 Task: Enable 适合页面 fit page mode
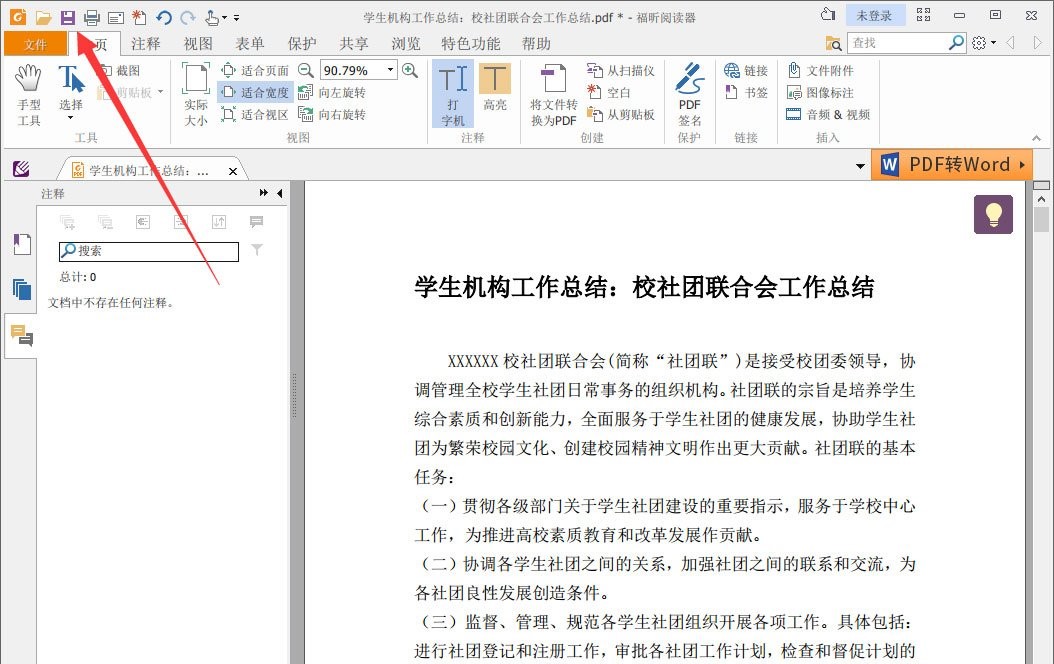[x=252, y=70]
